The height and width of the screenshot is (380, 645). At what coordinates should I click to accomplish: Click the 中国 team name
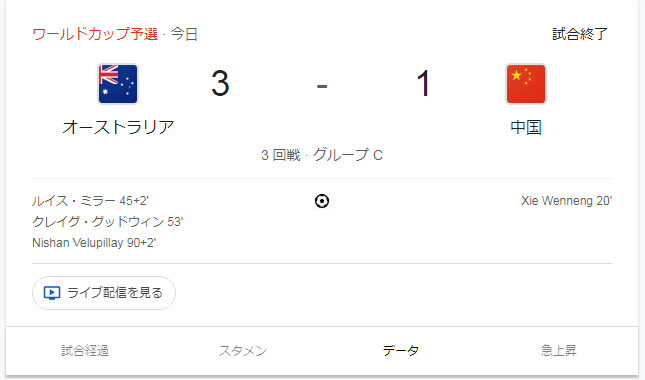[526, 127]
